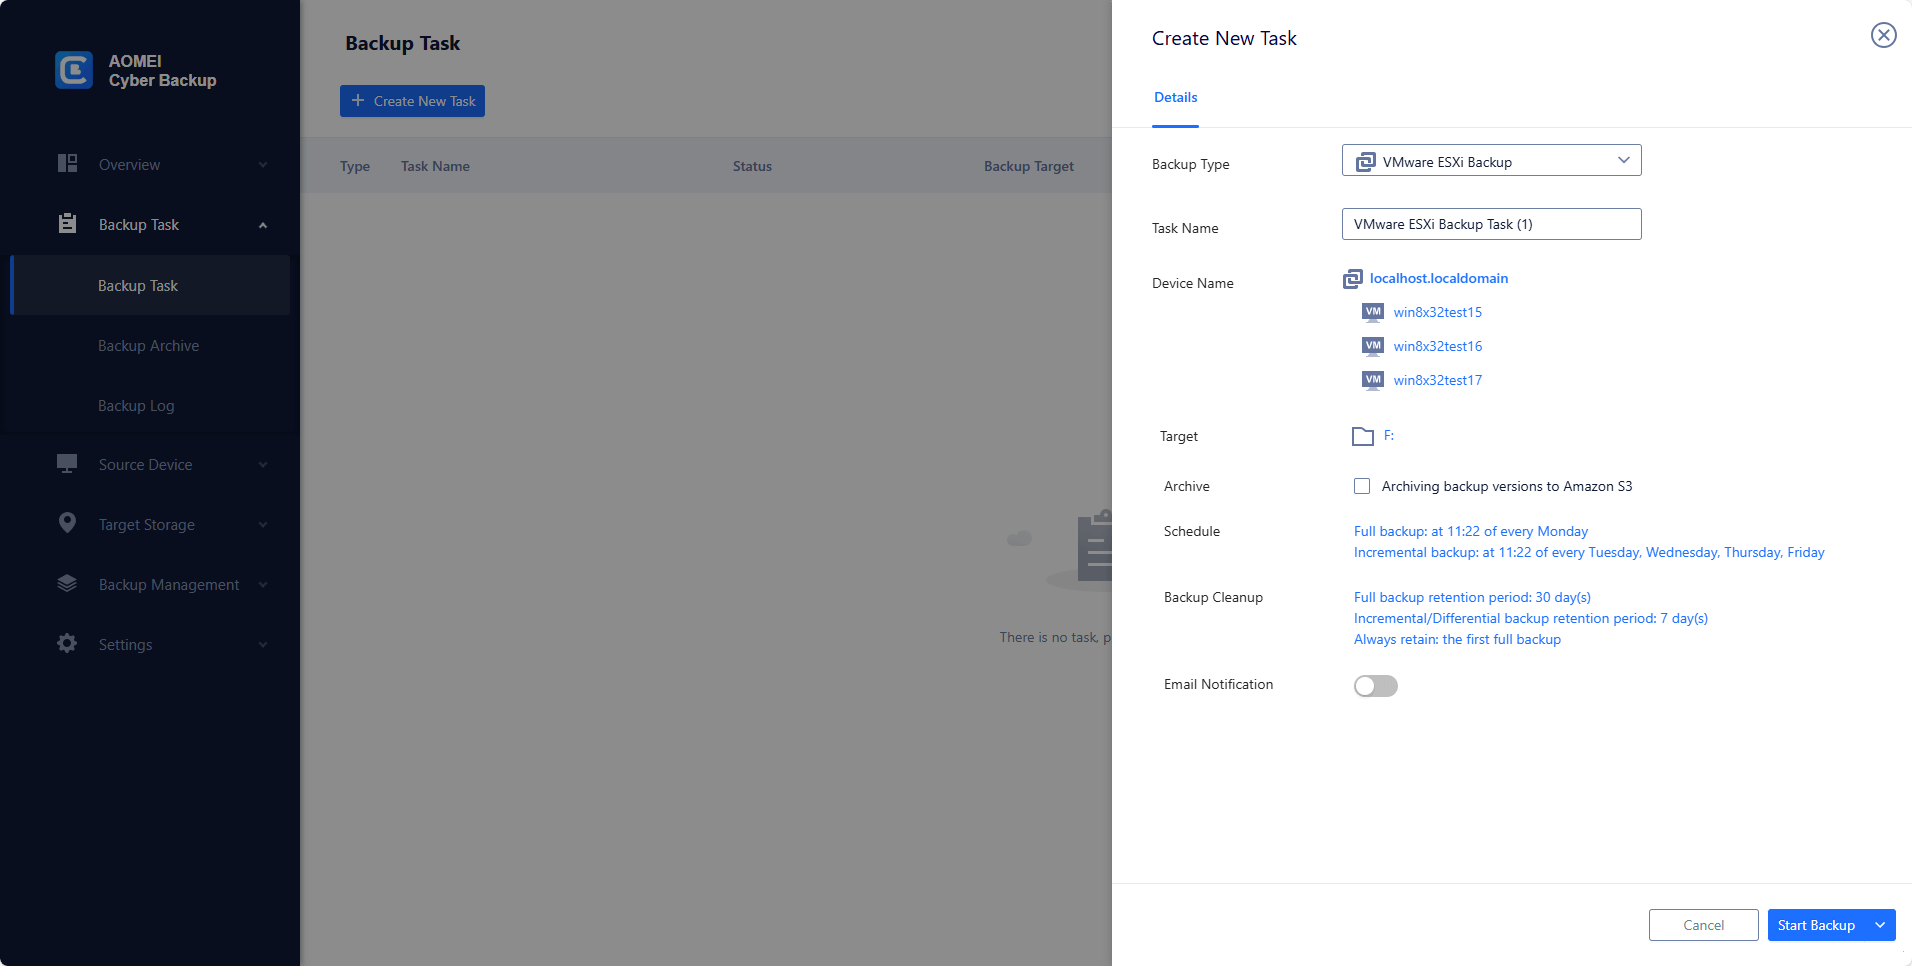Expand the Source Device sidebar section
The image size is (1912, 966).
(263, 465)
